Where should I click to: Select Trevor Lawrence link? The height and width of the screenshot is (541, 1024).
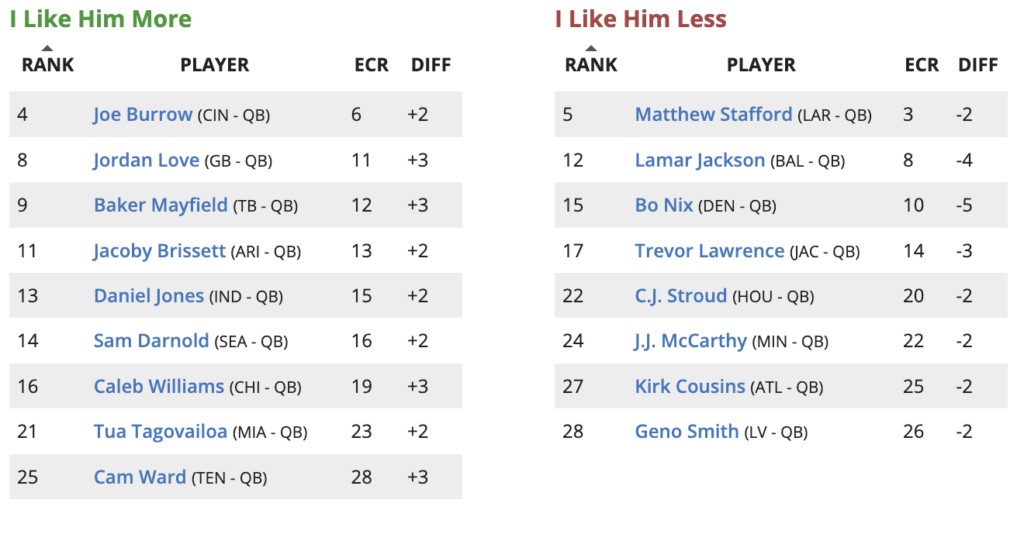point(709,251)
